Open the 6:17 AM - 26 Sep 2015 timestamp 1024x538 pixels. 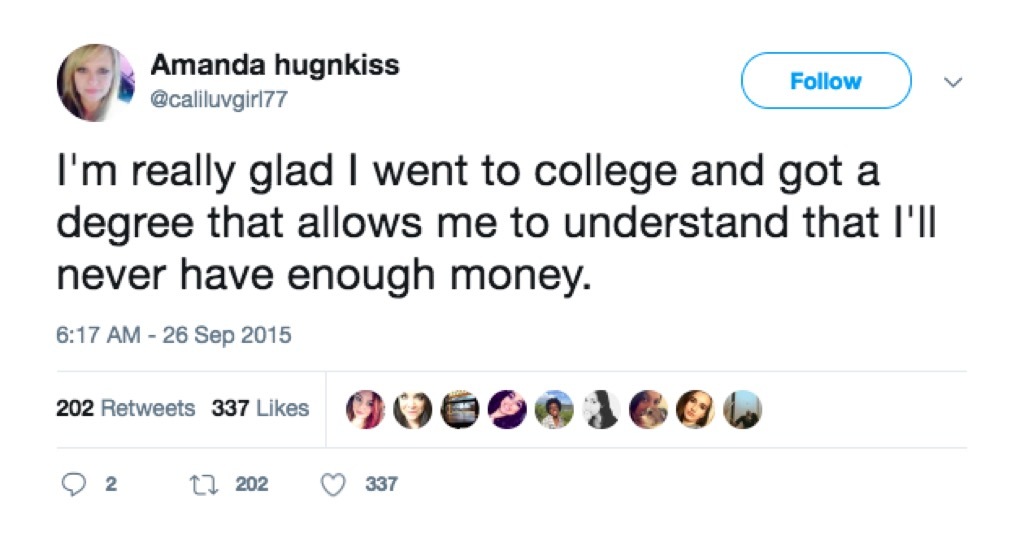tap(173, 335)
